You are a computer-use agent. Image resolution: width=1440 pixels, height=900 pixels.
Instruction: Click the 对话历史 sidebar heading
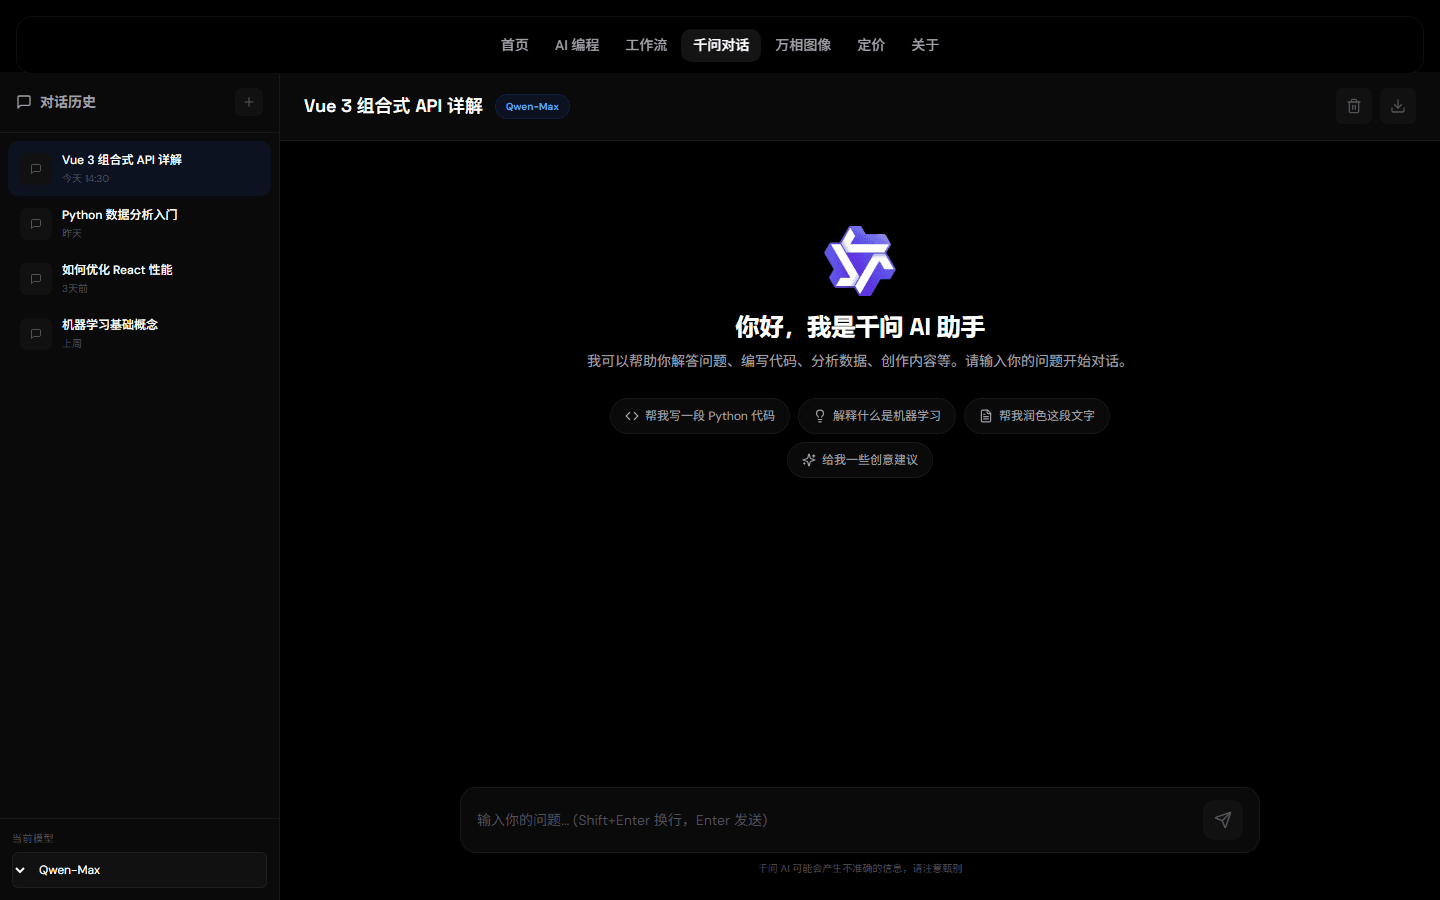(68, 102)
